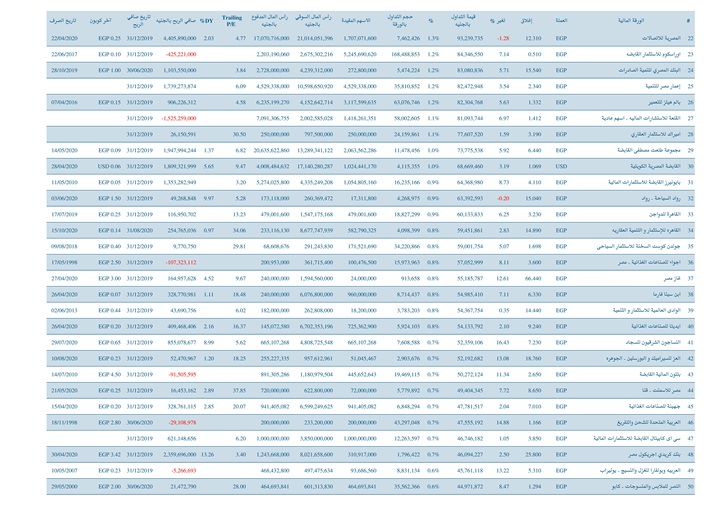
Task: Click the change value '16.43'
Action: tap(503, 343)
